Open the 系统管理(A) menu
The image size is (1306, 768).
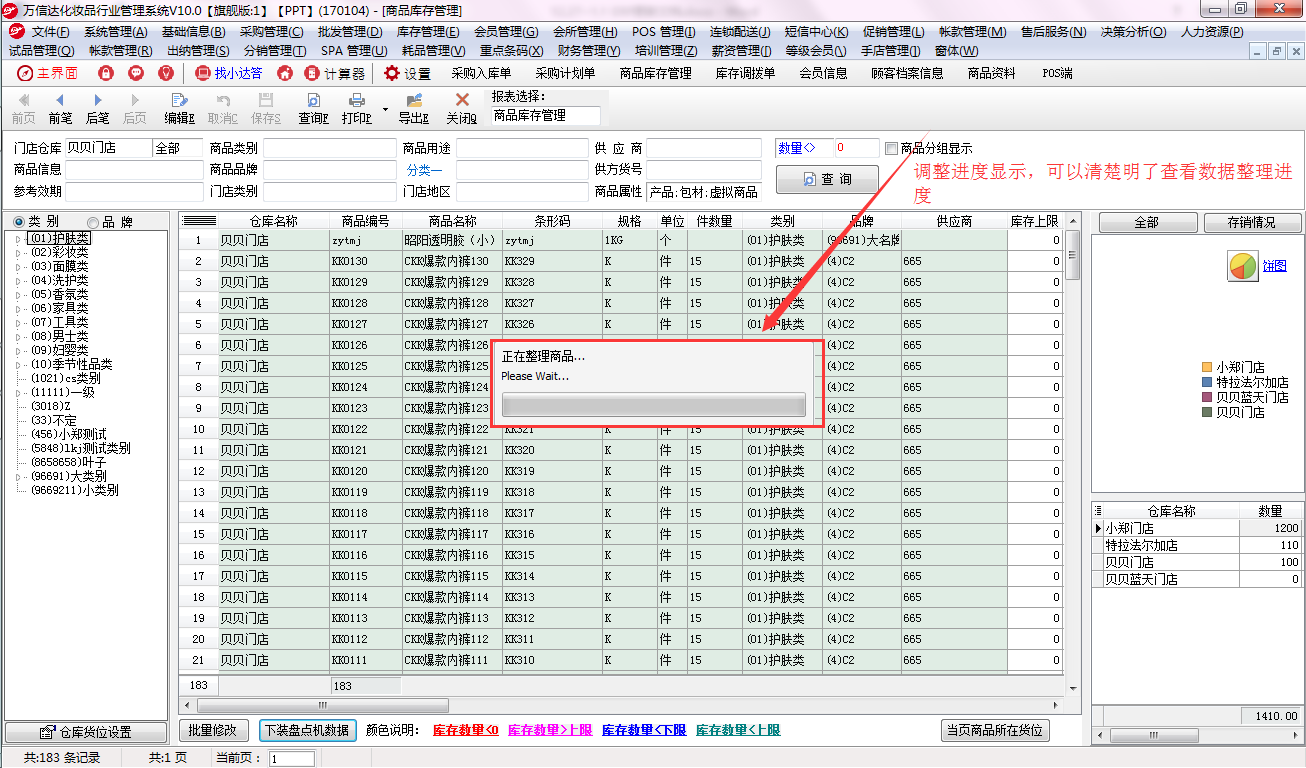click(x=116, y=32)
